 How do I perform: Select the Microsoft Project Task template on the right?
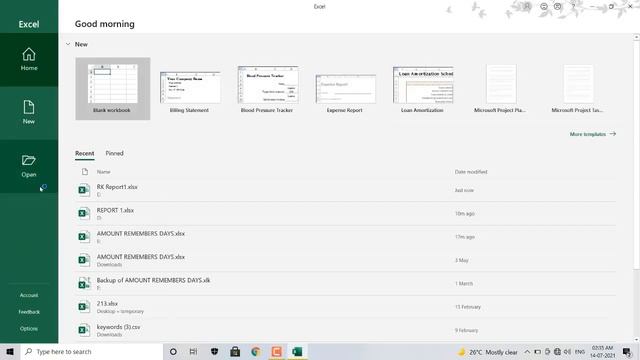coord(578,89)
